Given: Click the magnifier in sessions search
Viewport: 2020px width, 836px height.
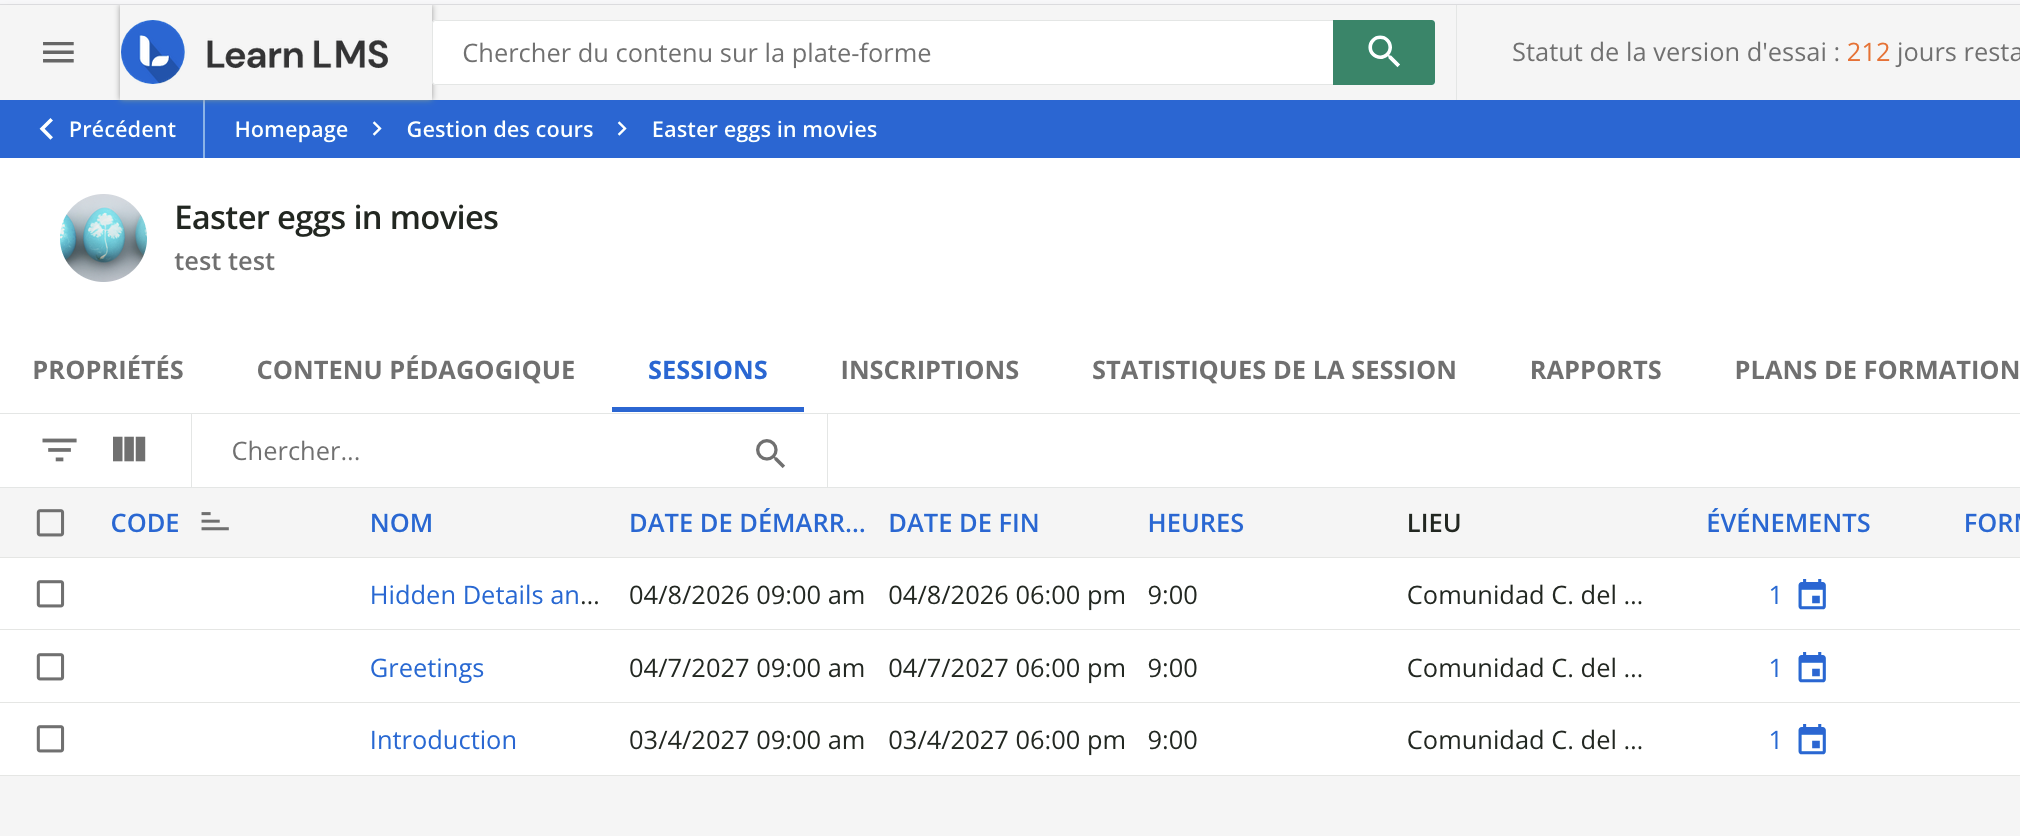Looking at the screenshot, I should 769,453.
